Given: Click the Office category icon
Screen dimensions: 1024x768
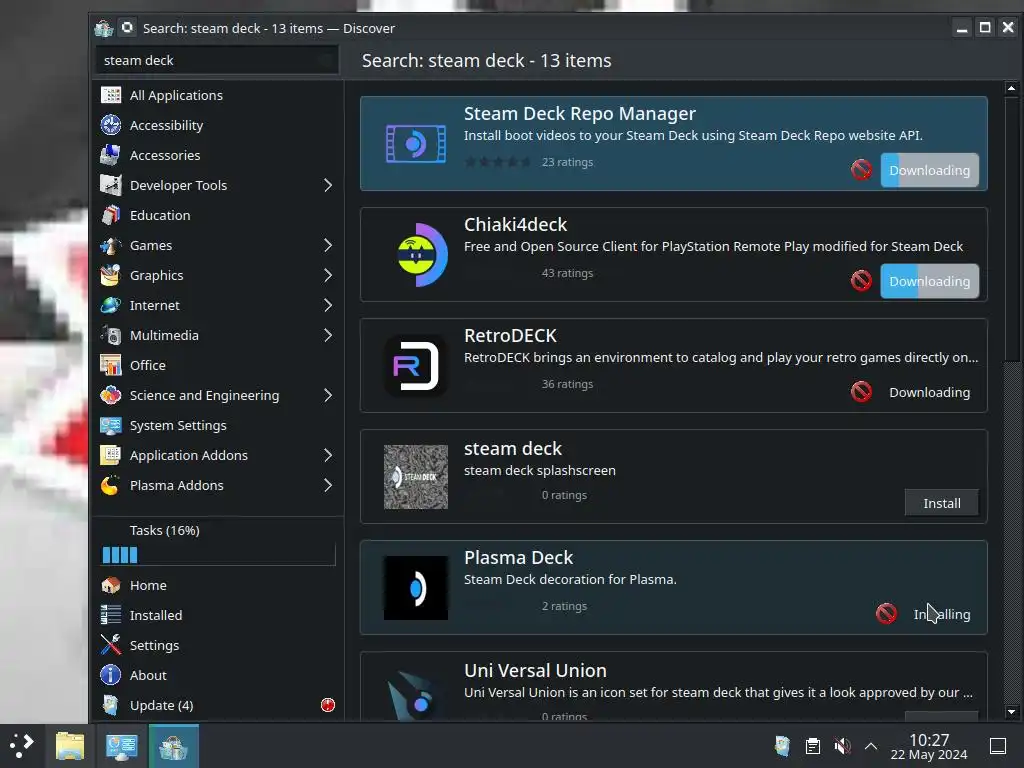Looking at the screenshot, I should click(110, 366).
